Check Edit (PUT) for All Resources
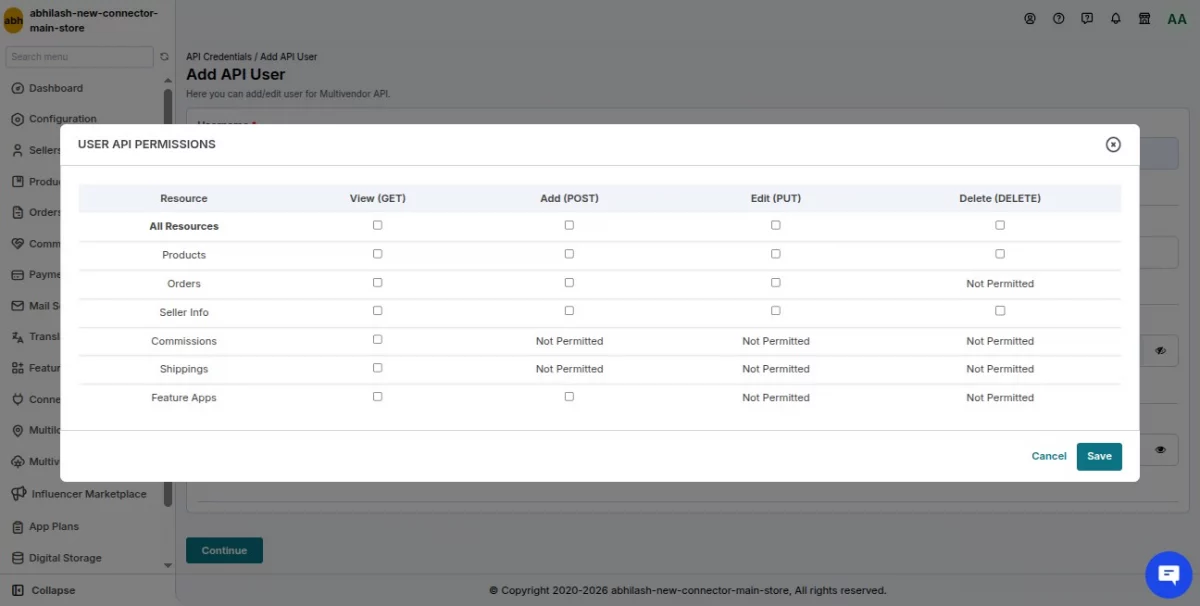Viewport: 1200px width, 606px height. (x=775, y=225)
